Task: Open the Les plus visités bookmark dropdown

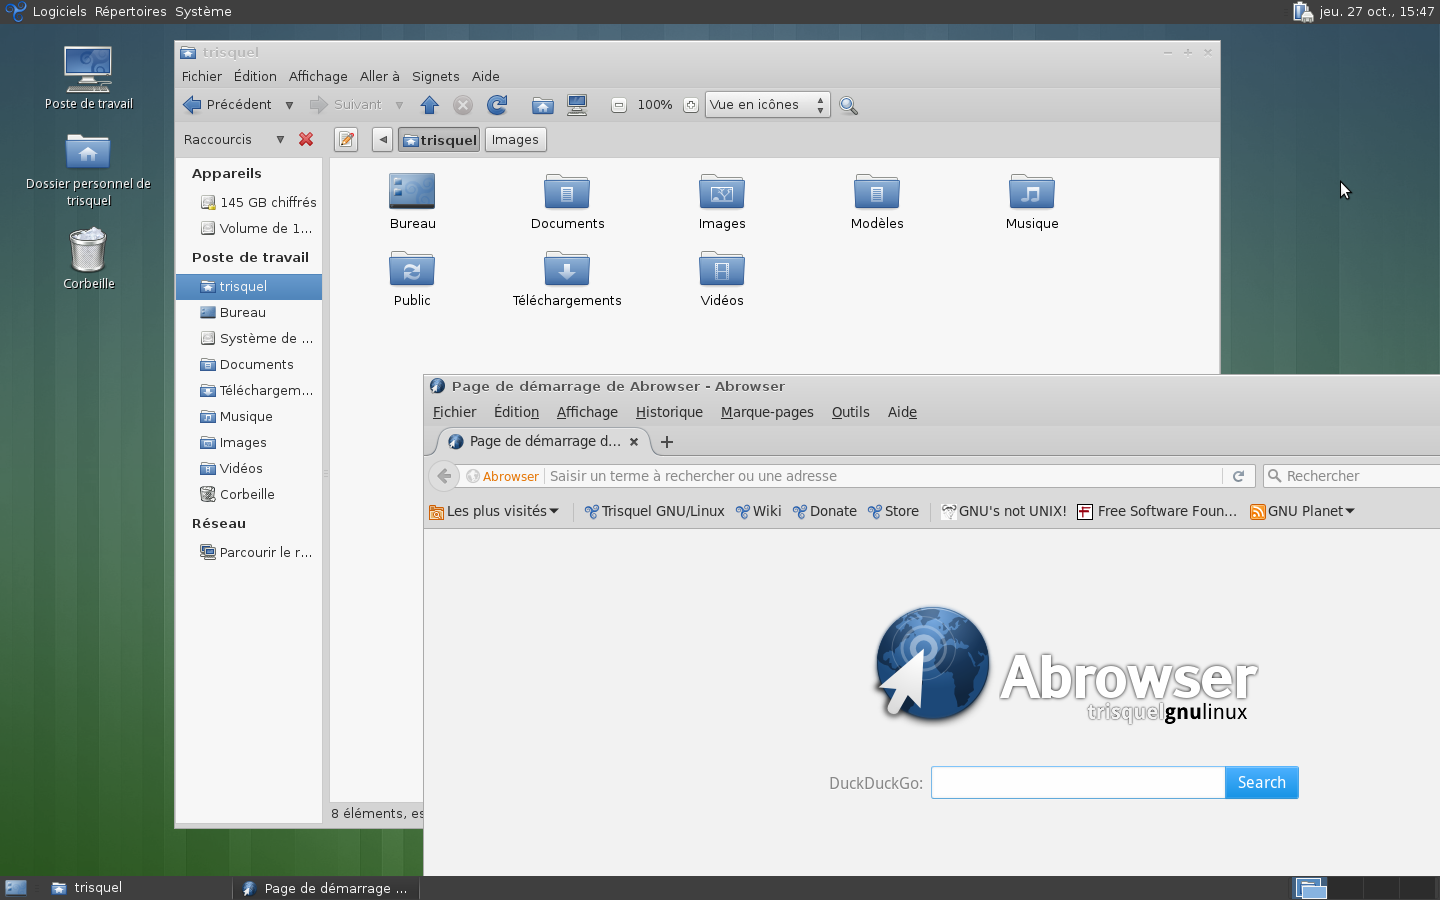Action: (x=494, y=511)
